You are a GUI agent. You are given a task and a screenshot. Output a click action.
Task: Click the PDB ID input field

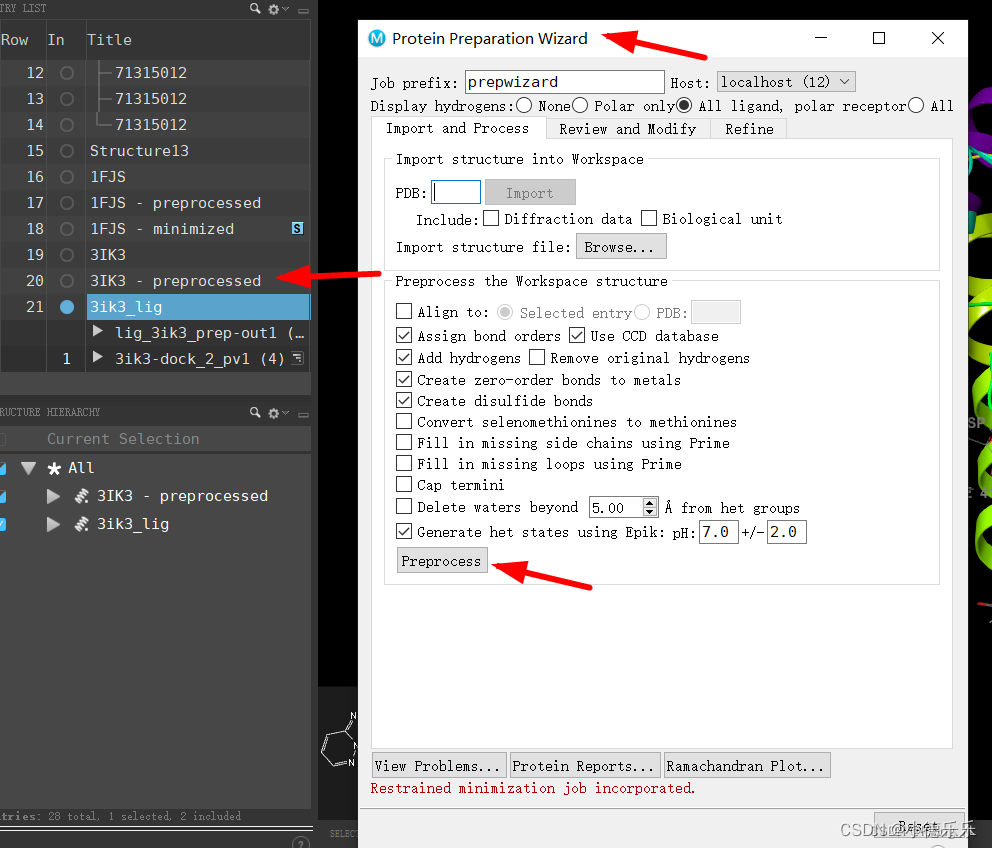456,192
